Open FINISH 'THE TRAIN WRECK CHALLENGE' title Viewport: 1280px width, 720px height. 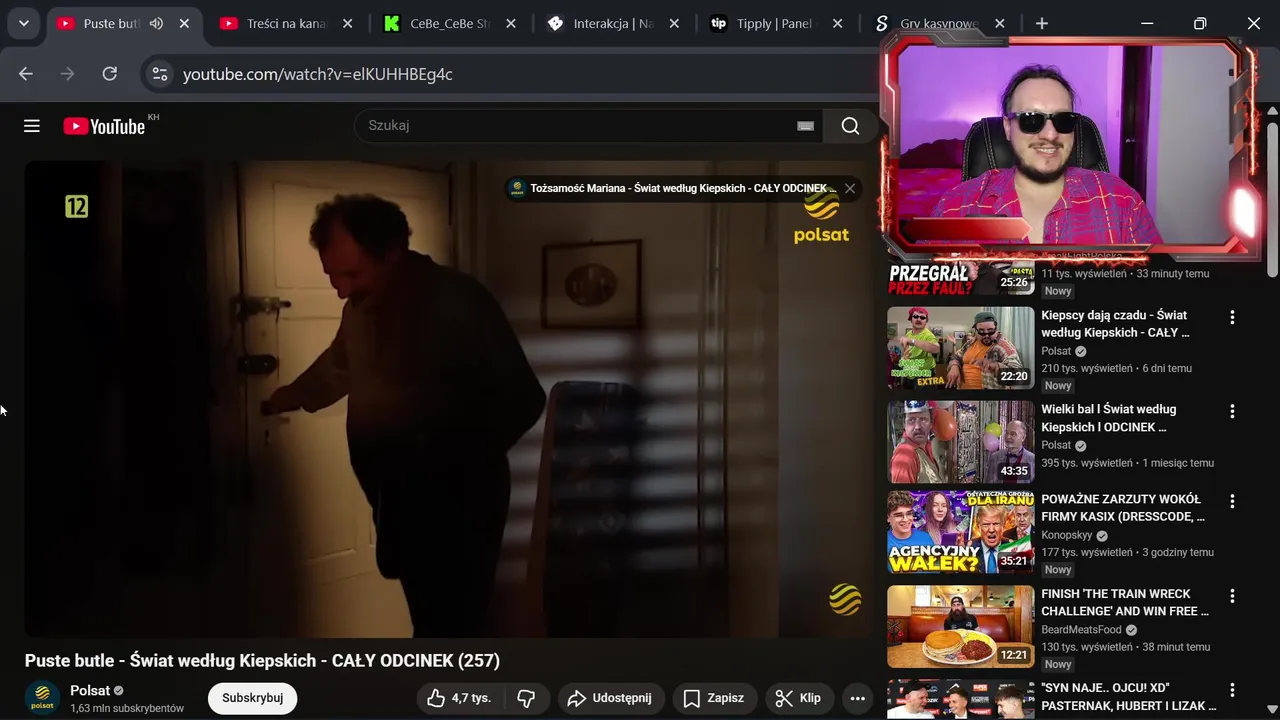point(1125,602)
